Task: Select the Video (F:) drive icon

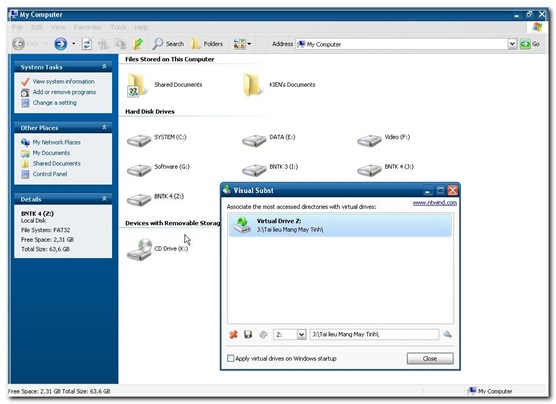Action: tap(369, 140)
